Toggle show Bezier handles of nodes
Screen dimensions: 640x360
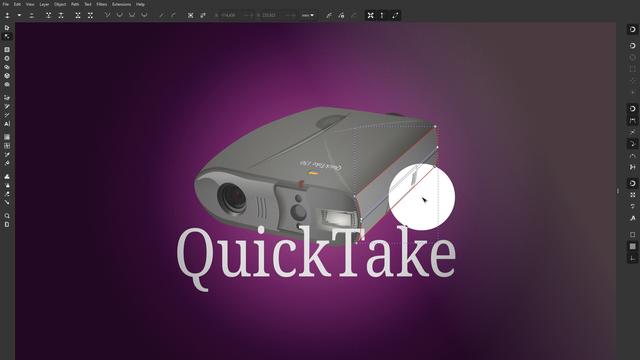point(382,15)
